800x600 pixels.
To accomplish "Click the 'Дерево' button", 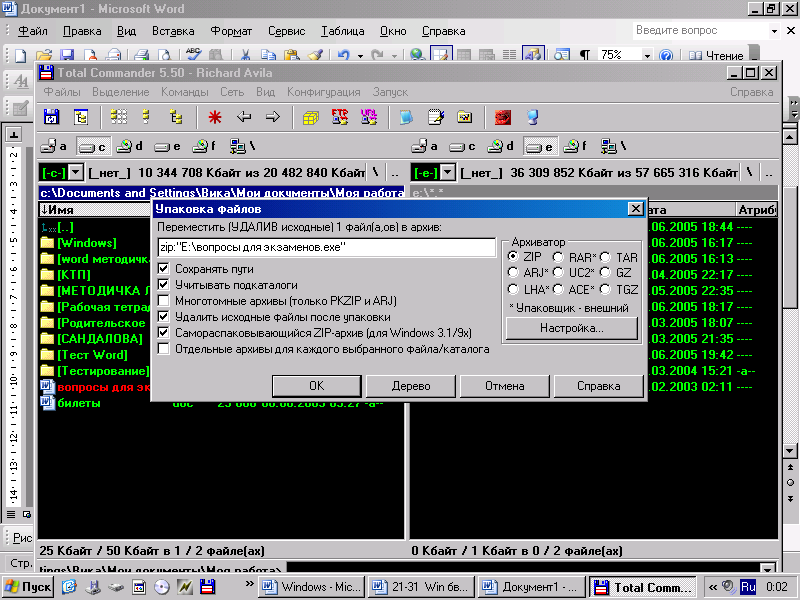I will click(411, 386).
